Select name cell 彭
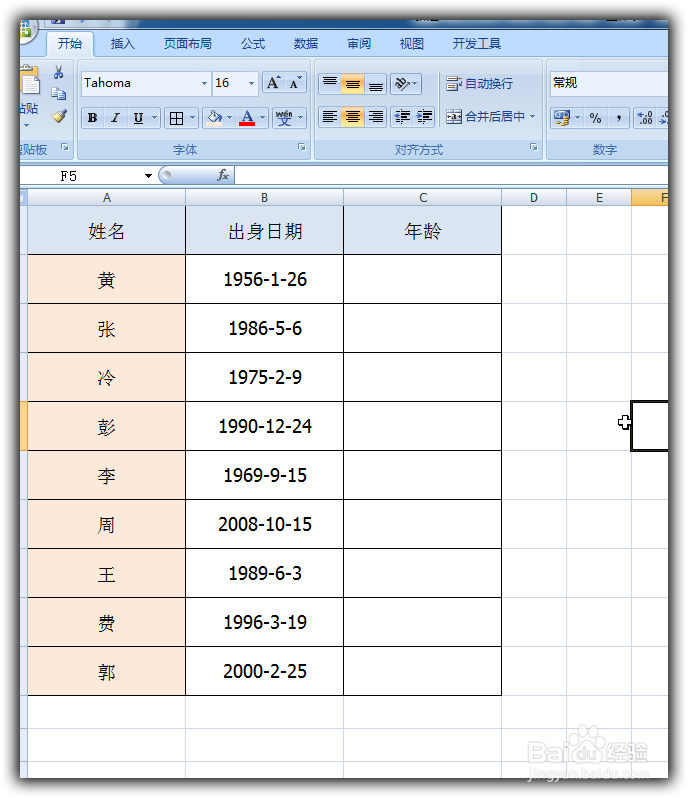Screen dimensions: 688x798 point(106,426)
